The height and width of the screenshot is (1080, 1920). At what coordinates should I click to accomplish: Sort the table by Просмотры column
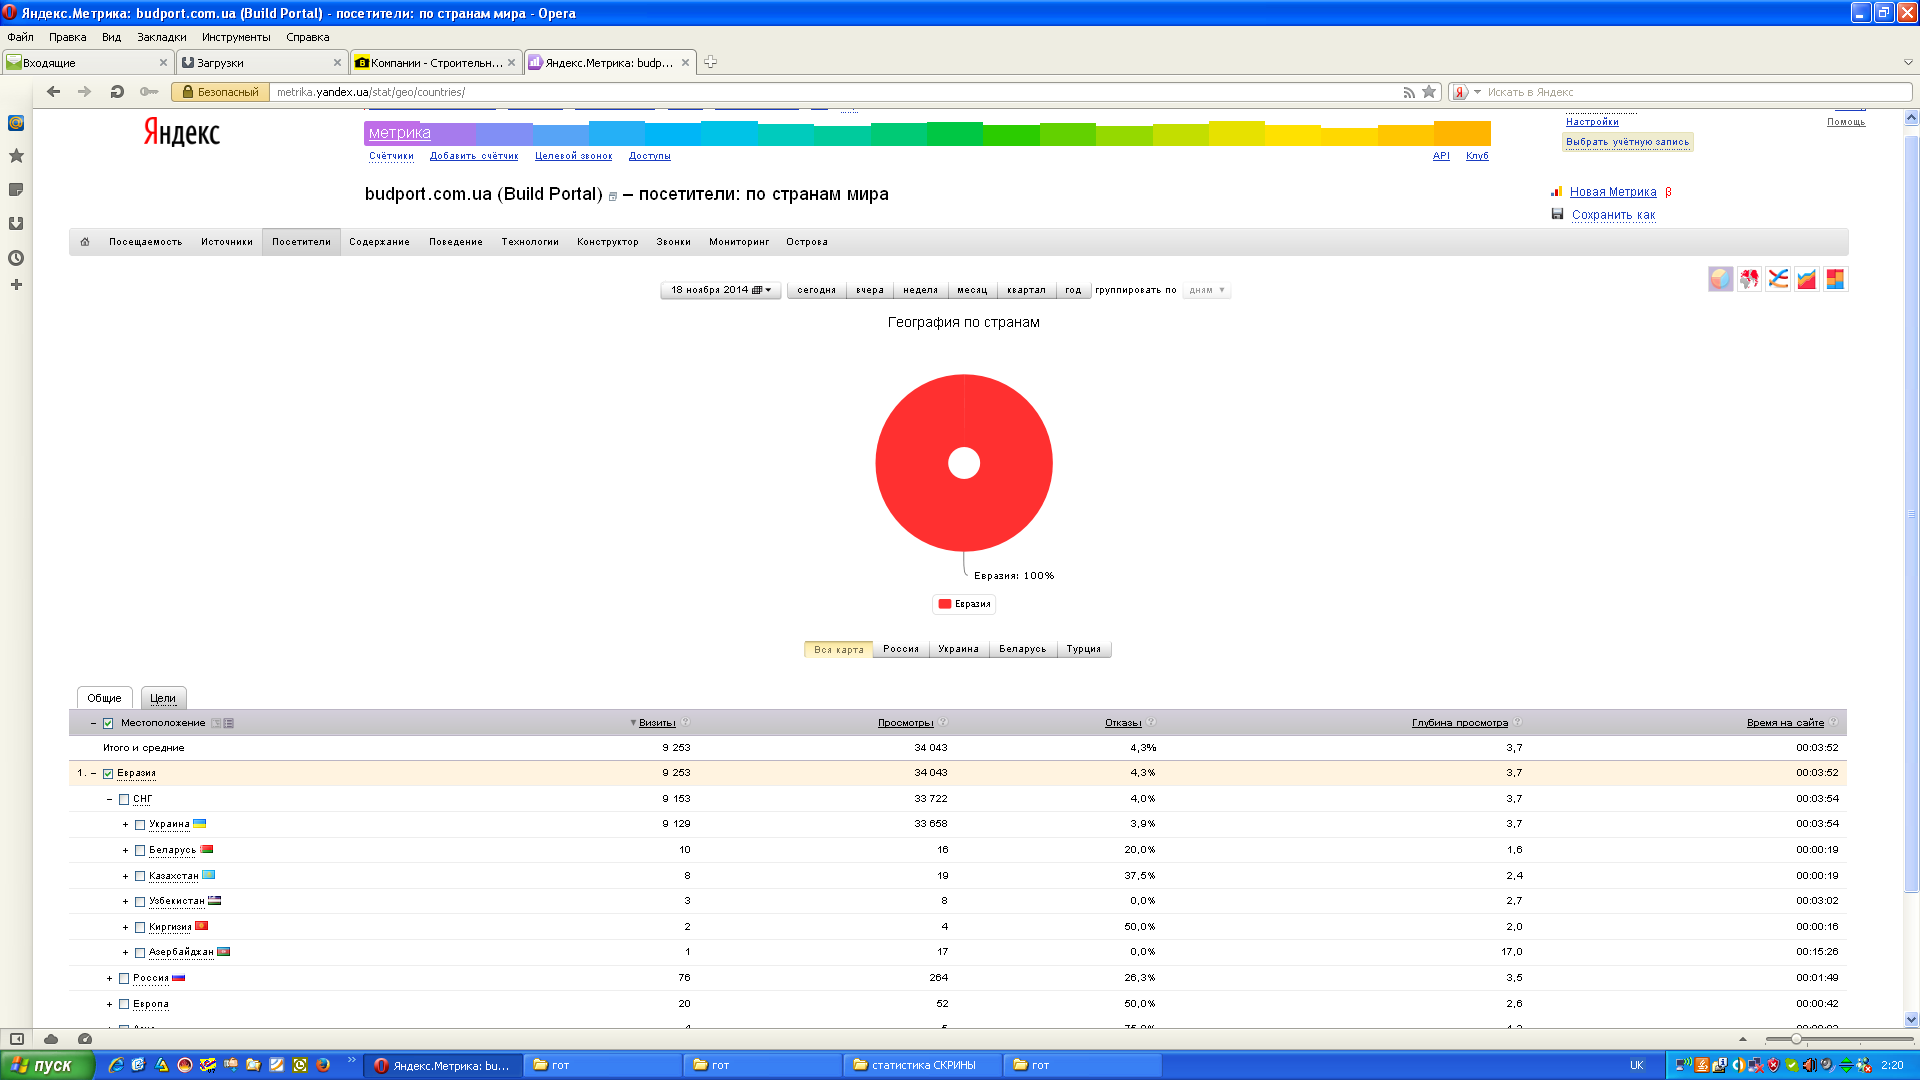(x=905, y=723)
